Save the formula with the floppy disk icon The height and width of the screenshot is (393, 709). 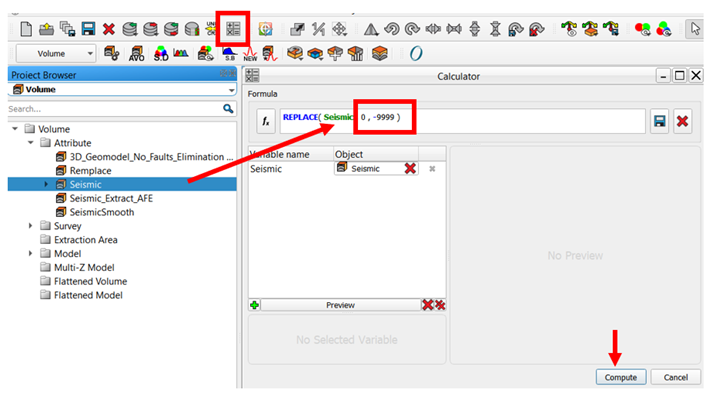point(660,121)
